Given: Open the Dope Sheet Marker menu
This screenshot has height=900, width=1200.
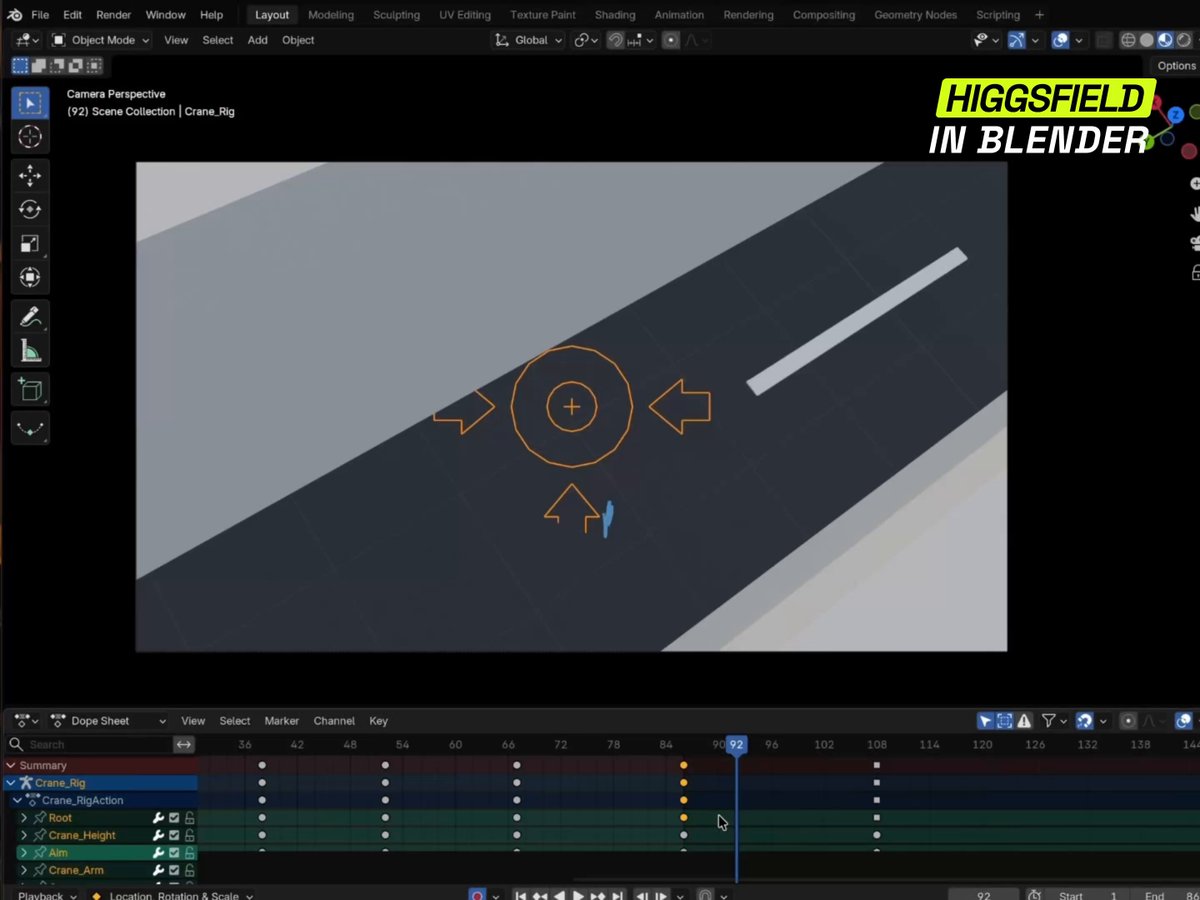Looking at the screenshot, I should click(x=281, y=721).
